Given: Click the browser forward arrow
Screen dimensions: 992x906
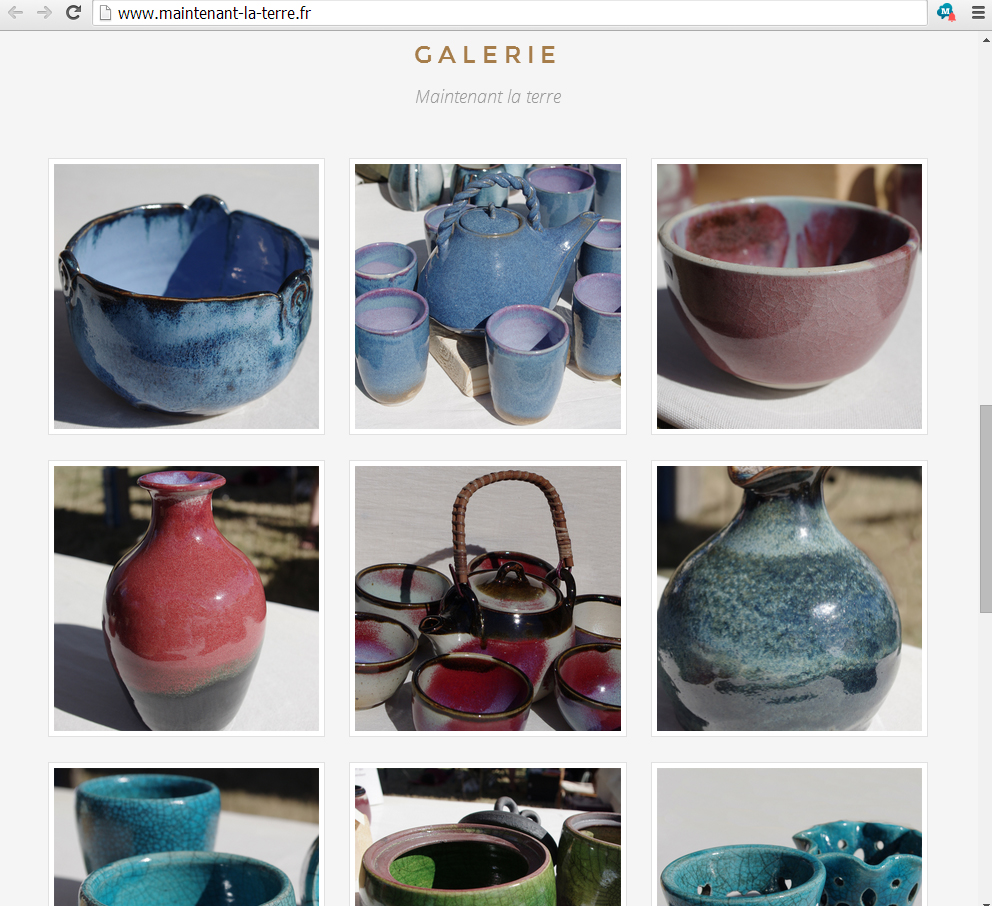Looking at the screenshot, I should [x=44, y=13].
